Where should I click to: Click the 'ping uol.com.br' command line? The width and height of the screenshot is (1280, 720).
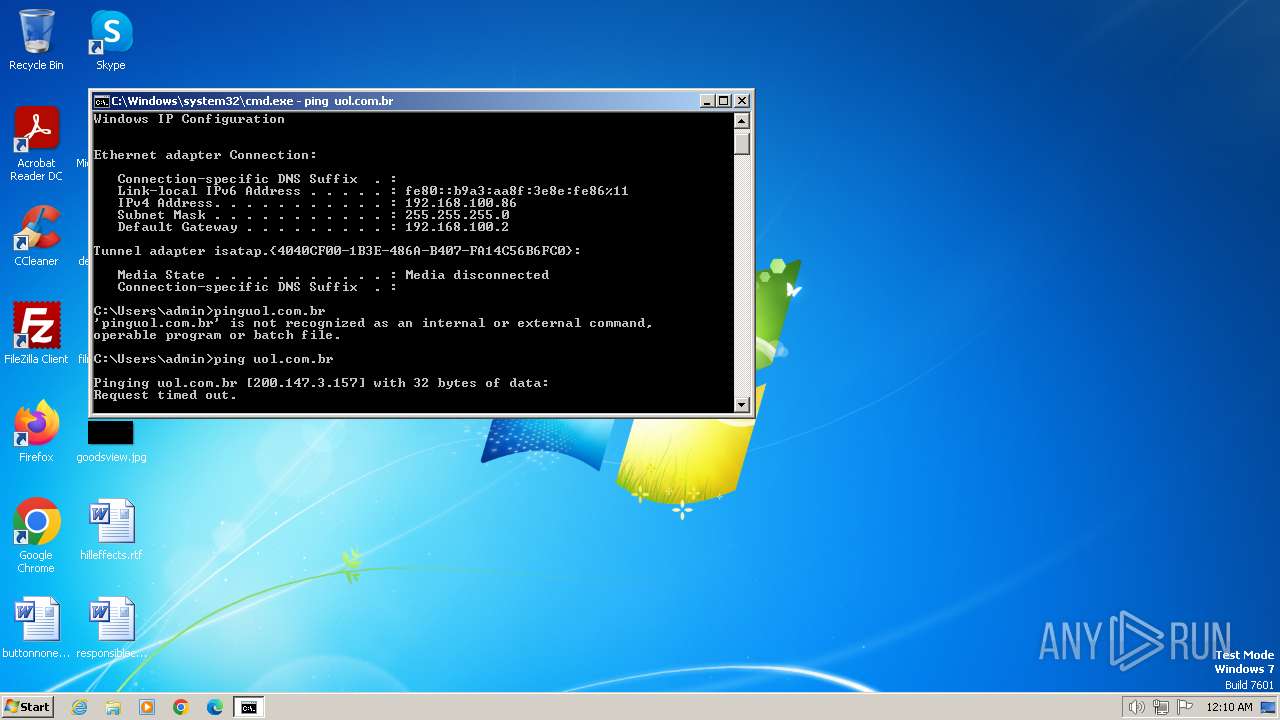[x=213, y=359]
